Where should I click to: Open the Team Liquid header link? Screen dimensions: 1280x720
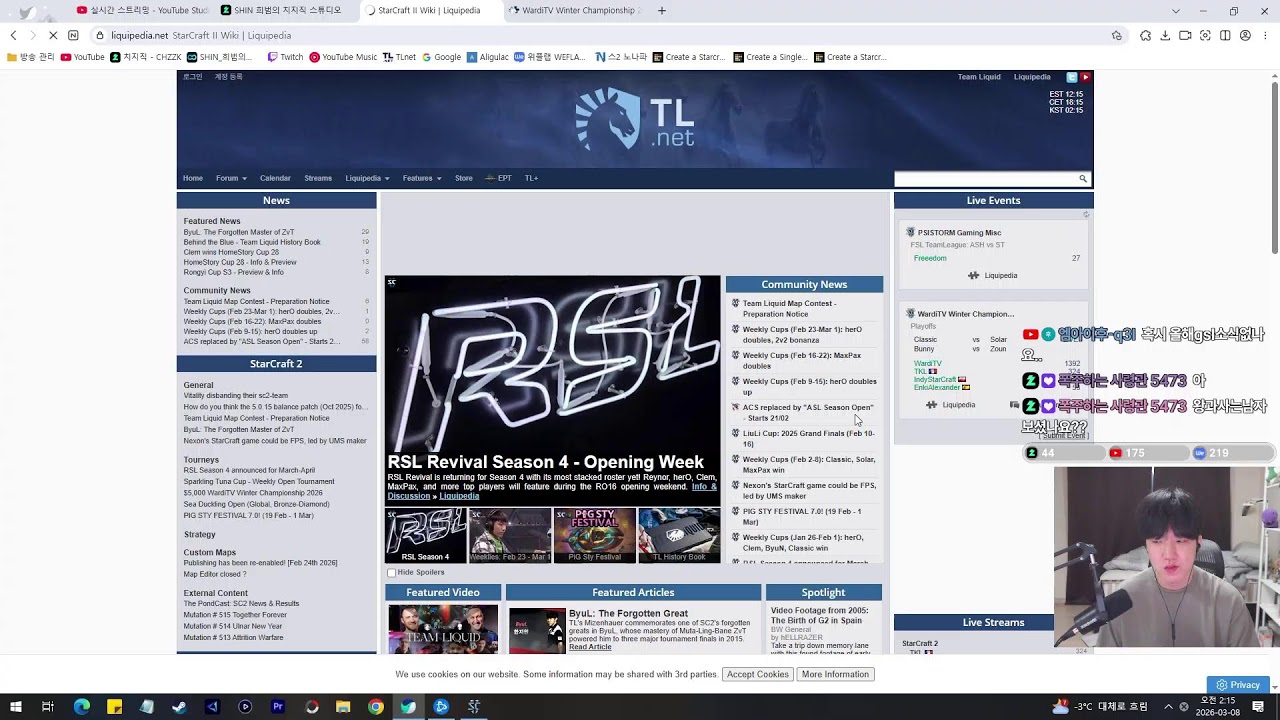click(979, 77)
